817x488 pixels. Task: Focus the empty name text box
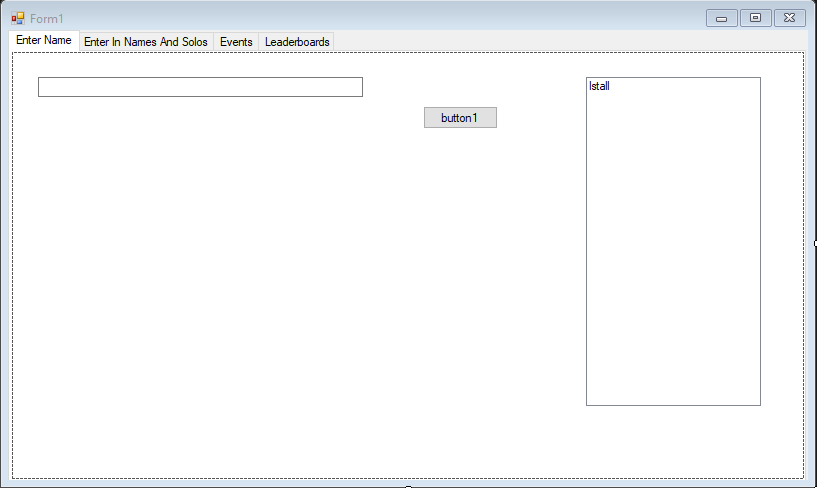(200, 87)
